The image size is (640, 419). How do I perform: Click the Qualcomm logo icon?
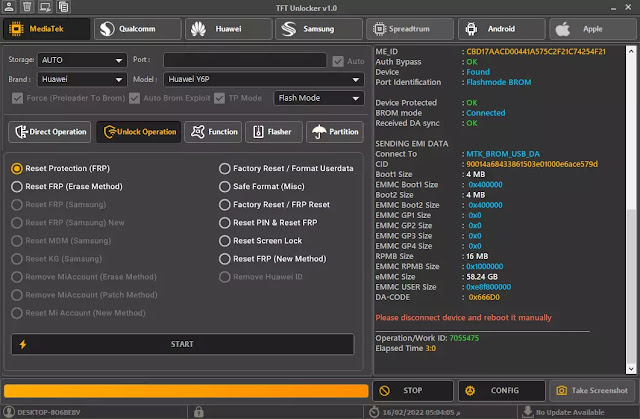coord(107,29)
